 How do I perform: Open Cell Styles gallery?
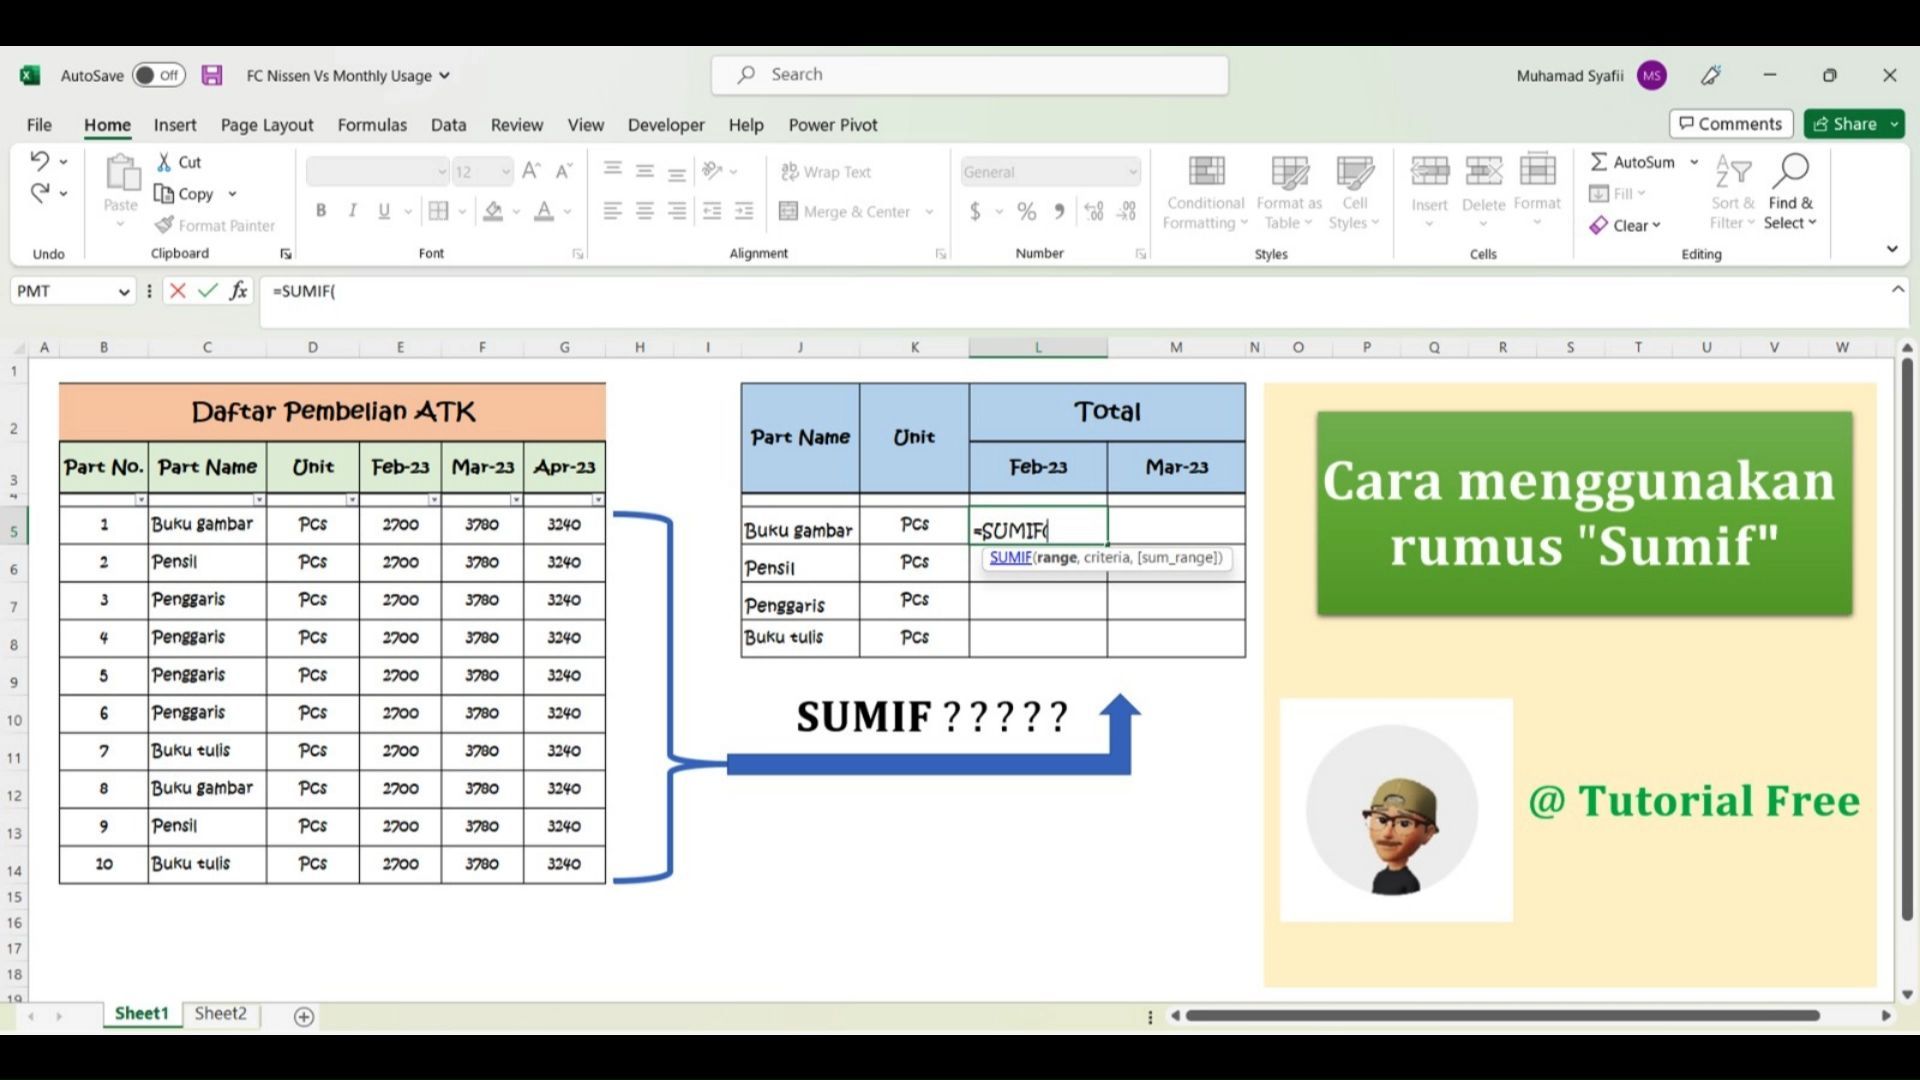point(1354,193)
